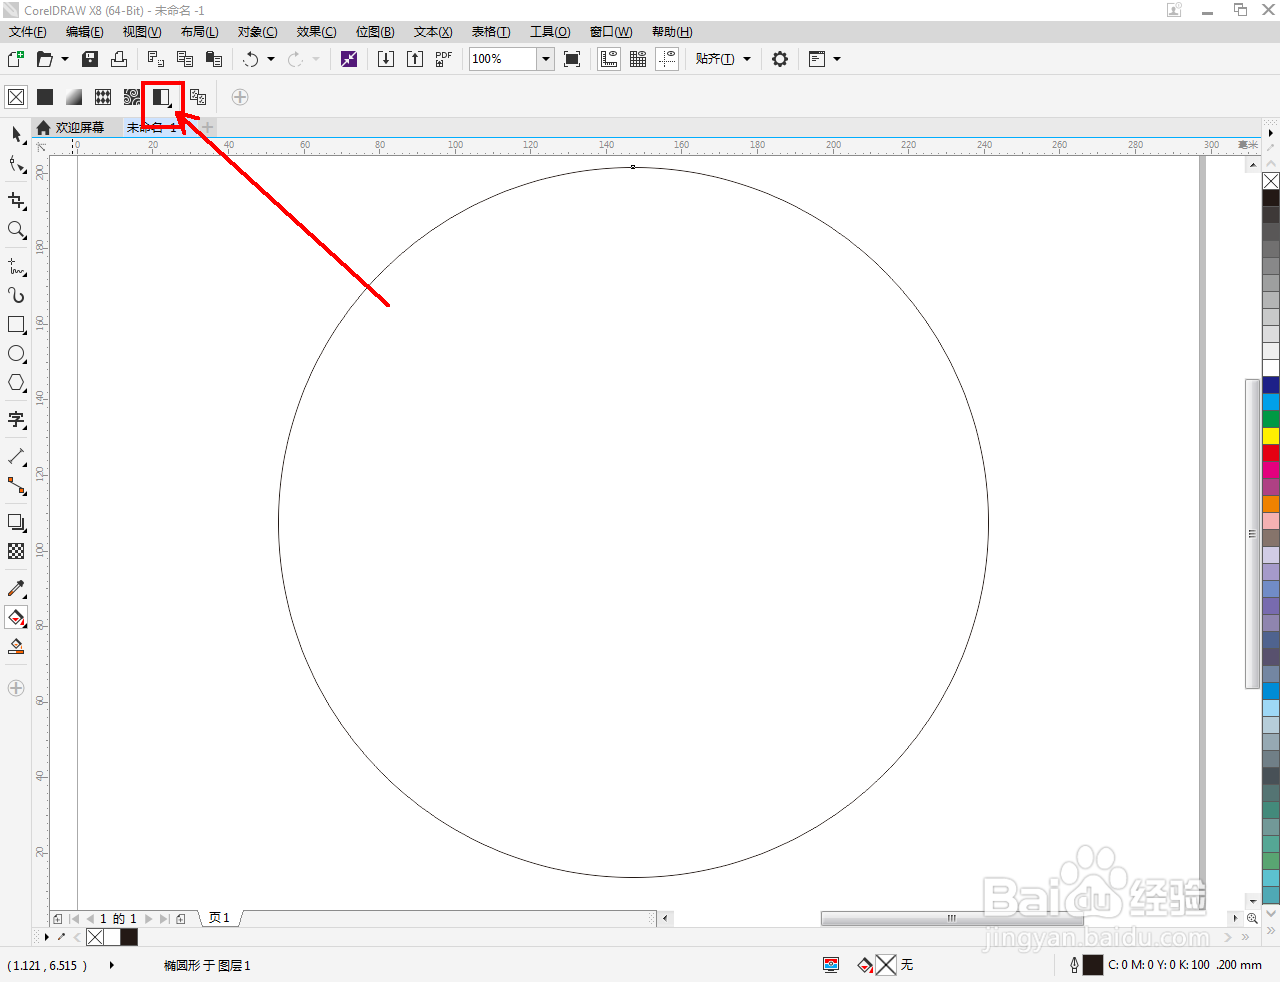Select Fountain fill
Viewport: 1280px width, 982px height.
point(74,97)
